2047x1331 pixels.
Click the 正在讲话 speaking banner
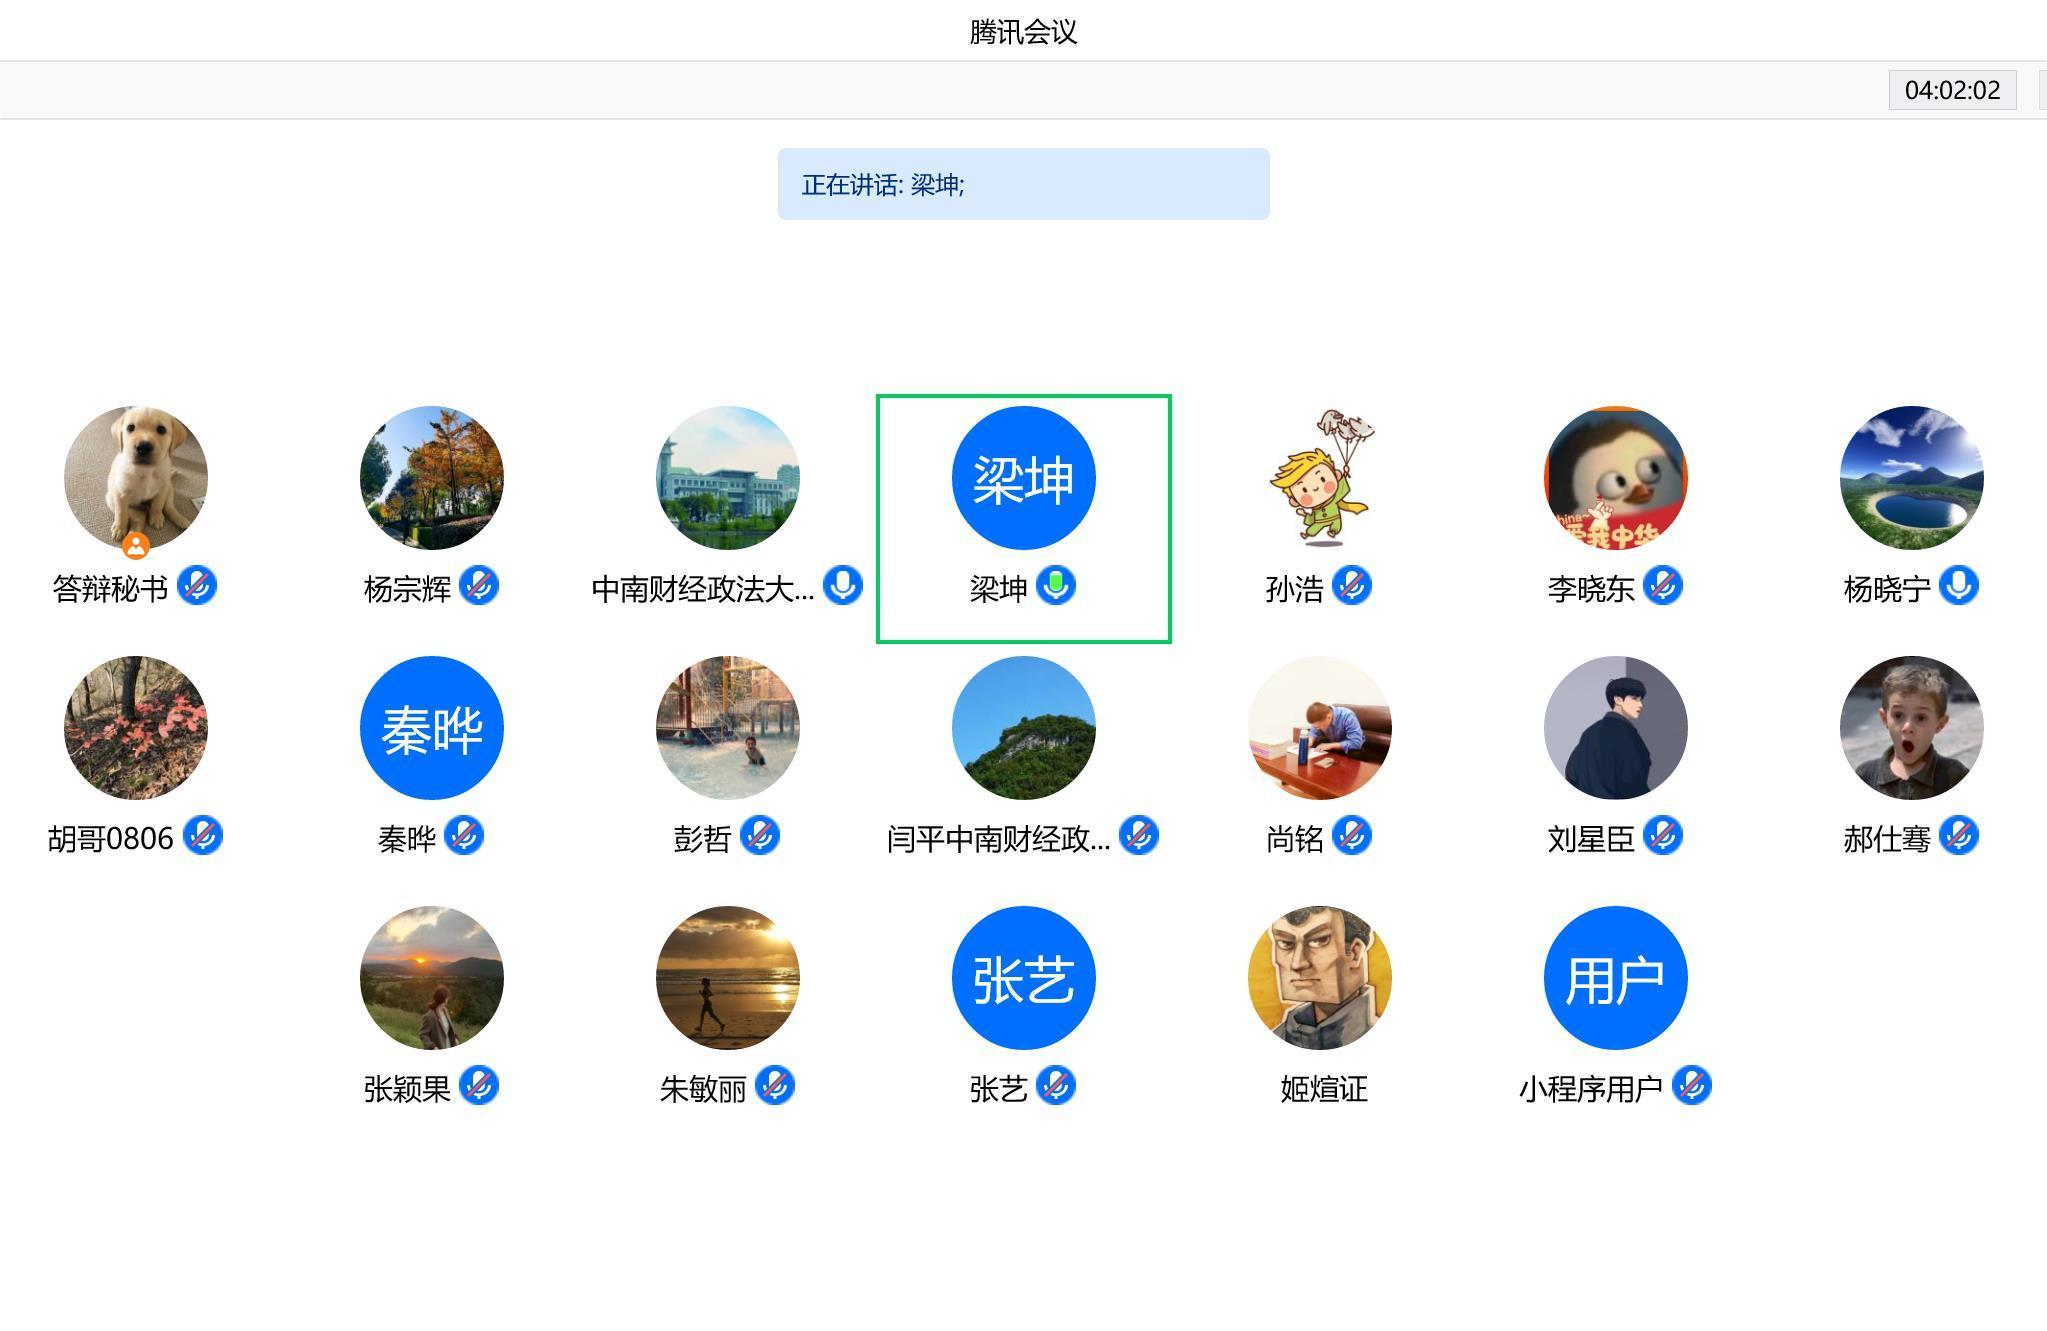[1023, 184]
